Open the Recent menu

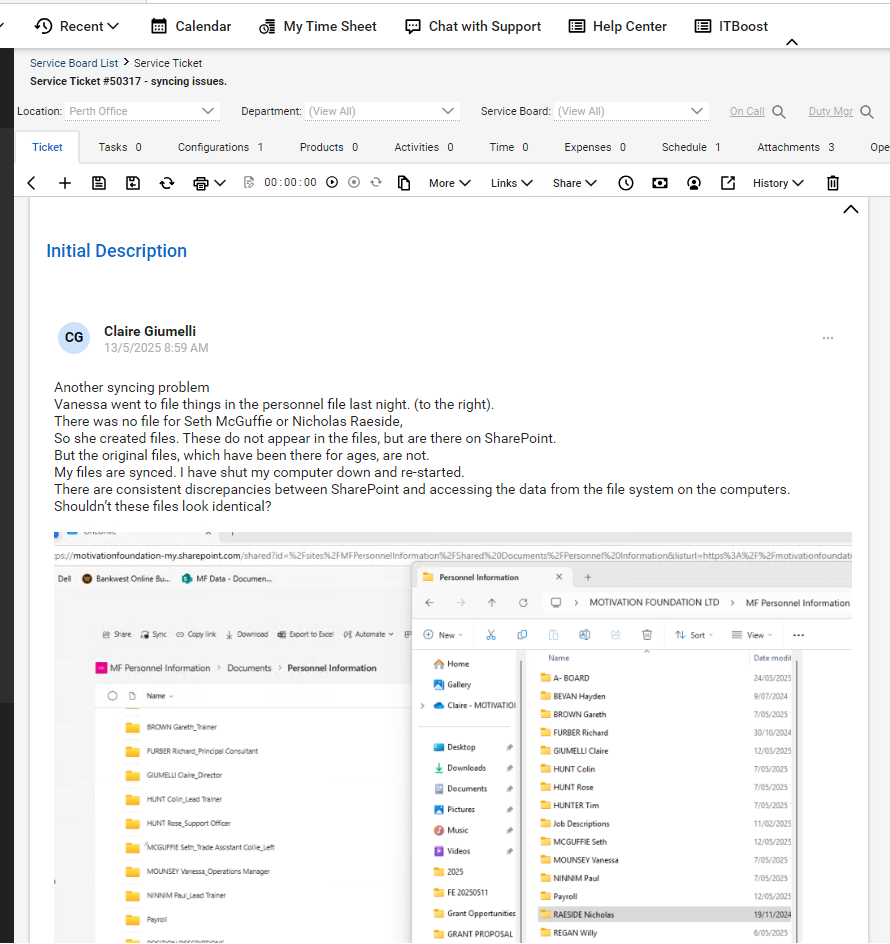tap(76, 26)
